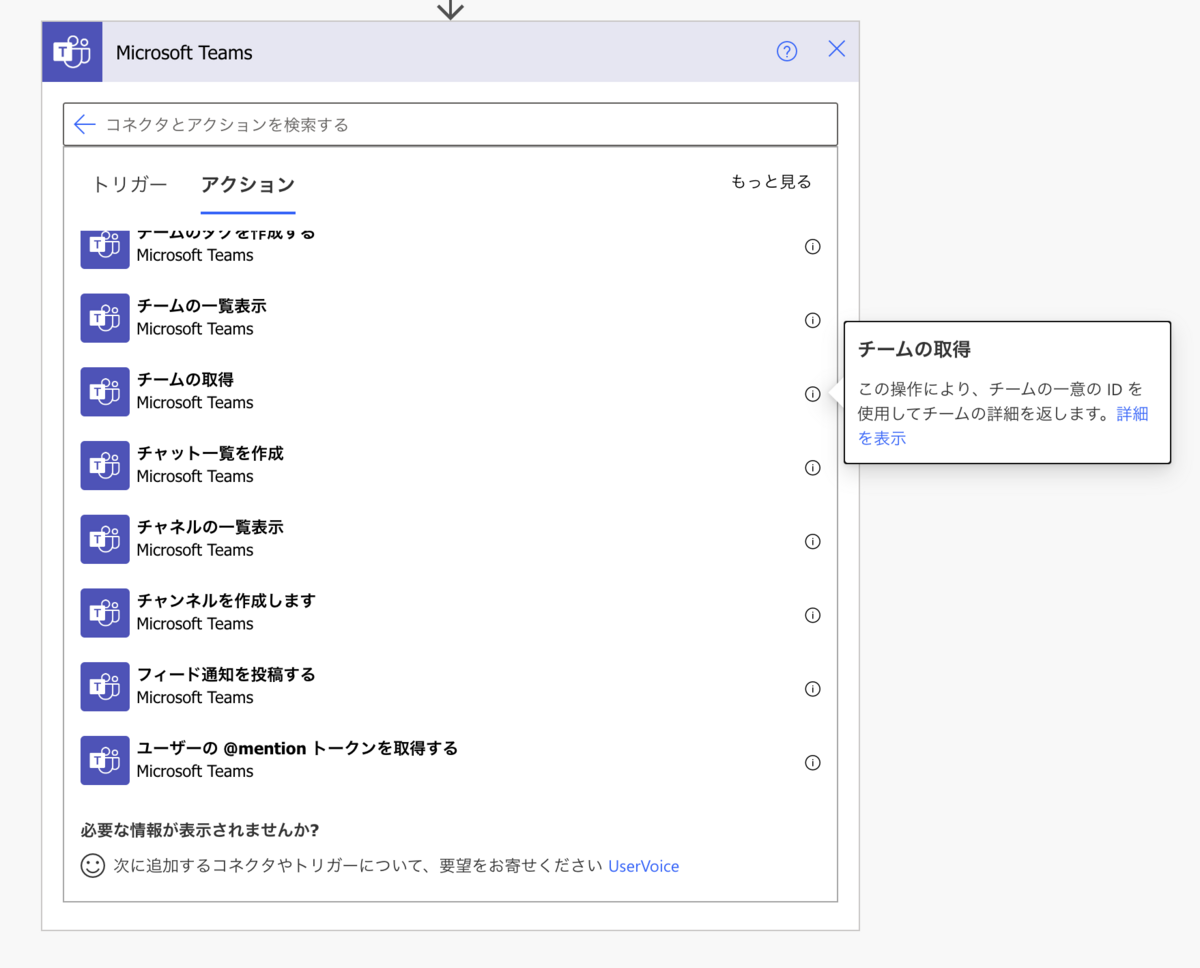Viewport: 1200px width, 968px height.
Task: Show info for フィード通知を投稿する
Action: coord(813,689)
